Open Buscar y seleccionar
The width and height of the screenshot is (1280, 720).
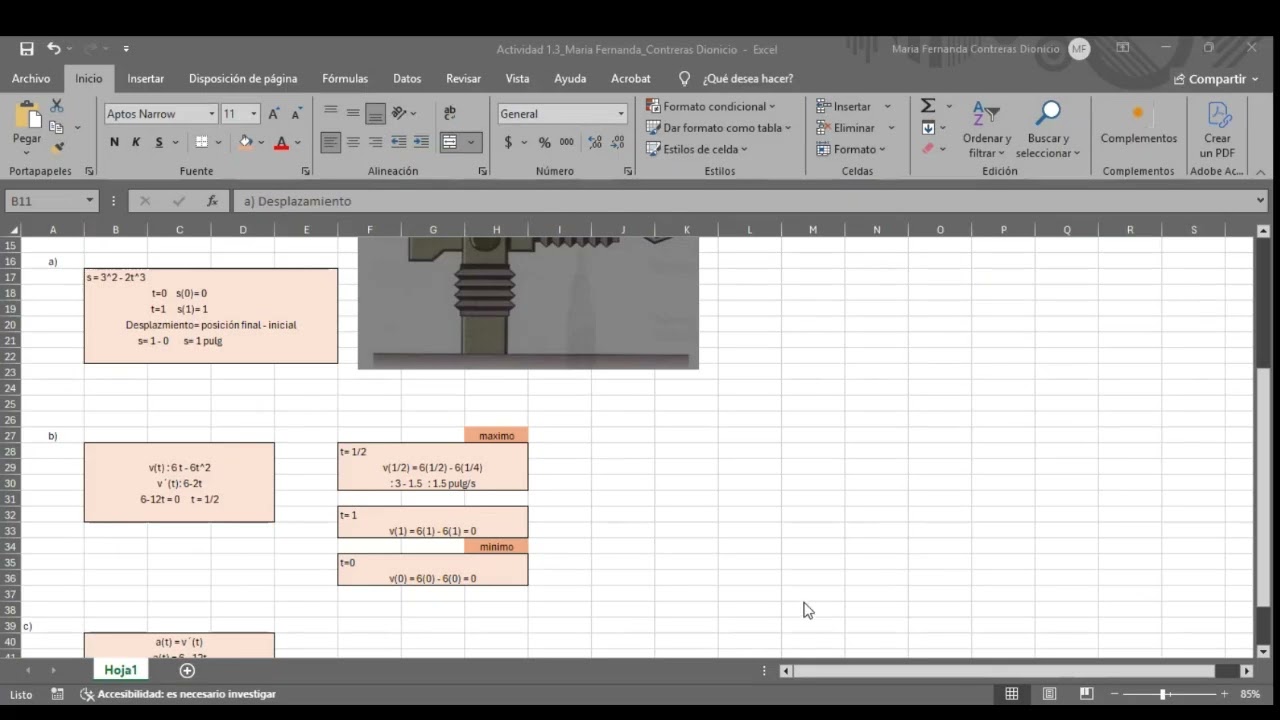tap(1048, 131)
